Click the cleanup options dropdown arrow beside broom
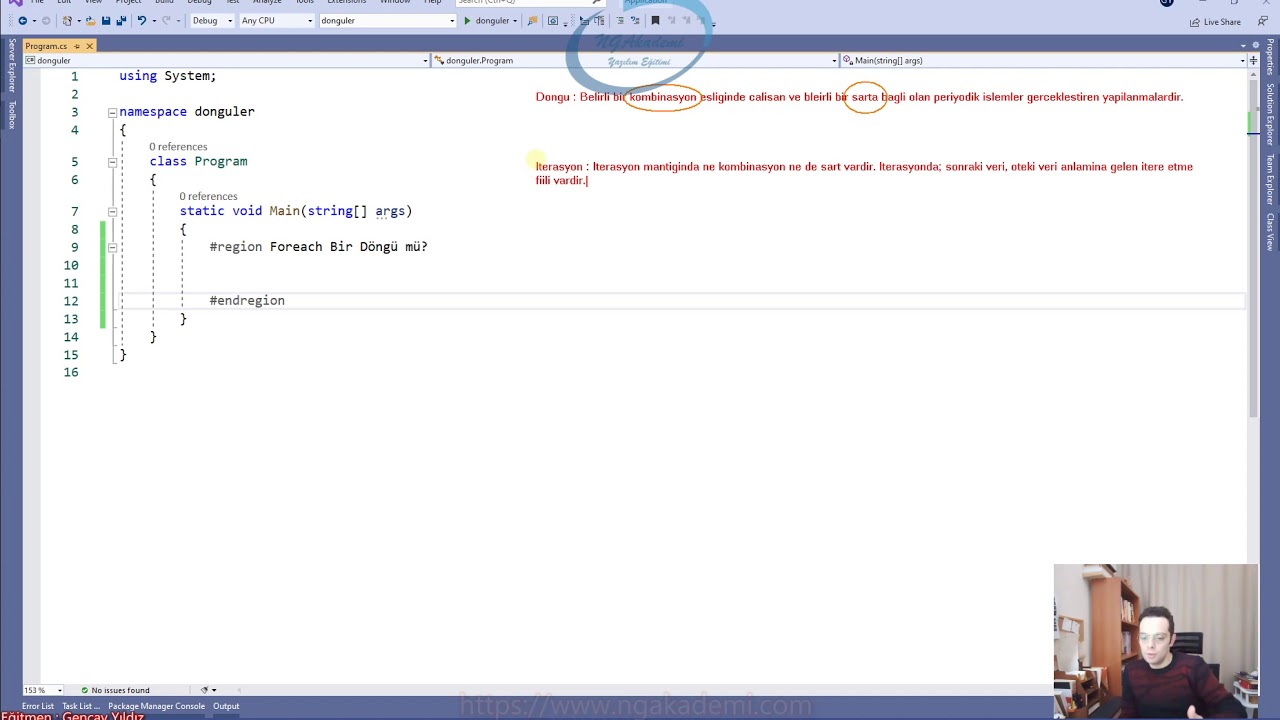The width and height of the screenshot is (1280, 720). tap(214, 690)
